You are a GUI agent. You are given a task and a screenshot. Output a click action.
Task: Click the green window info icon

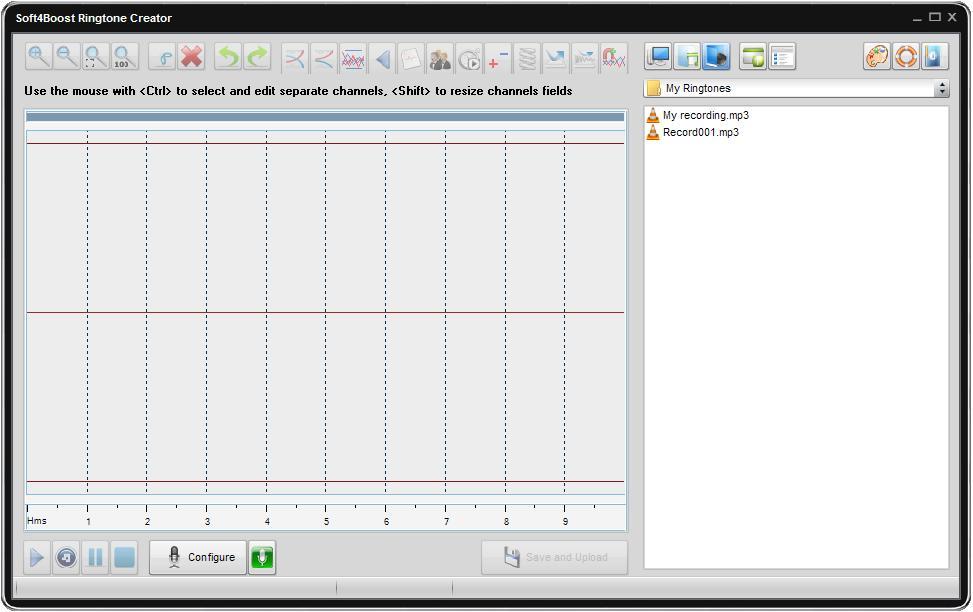[753, 56]
